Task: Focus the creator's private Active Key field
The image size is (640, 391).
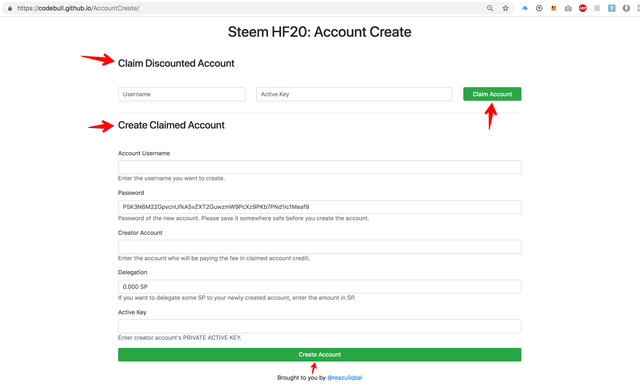Action: 320,326
